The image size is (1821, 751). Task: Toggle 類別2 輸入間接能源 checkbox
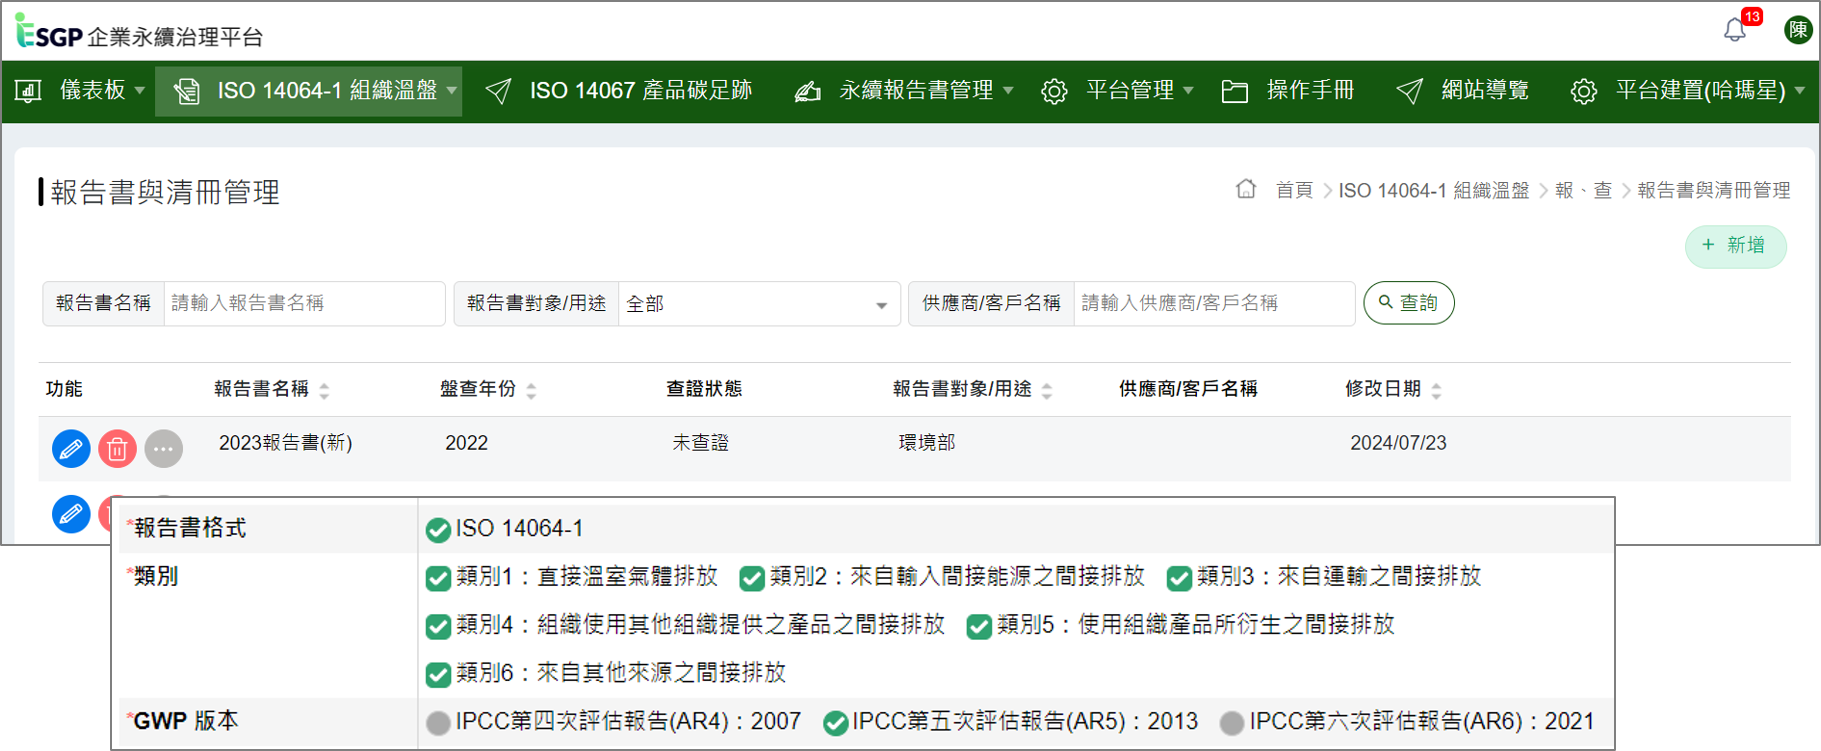pyautogui.click(x=752, y=578)
